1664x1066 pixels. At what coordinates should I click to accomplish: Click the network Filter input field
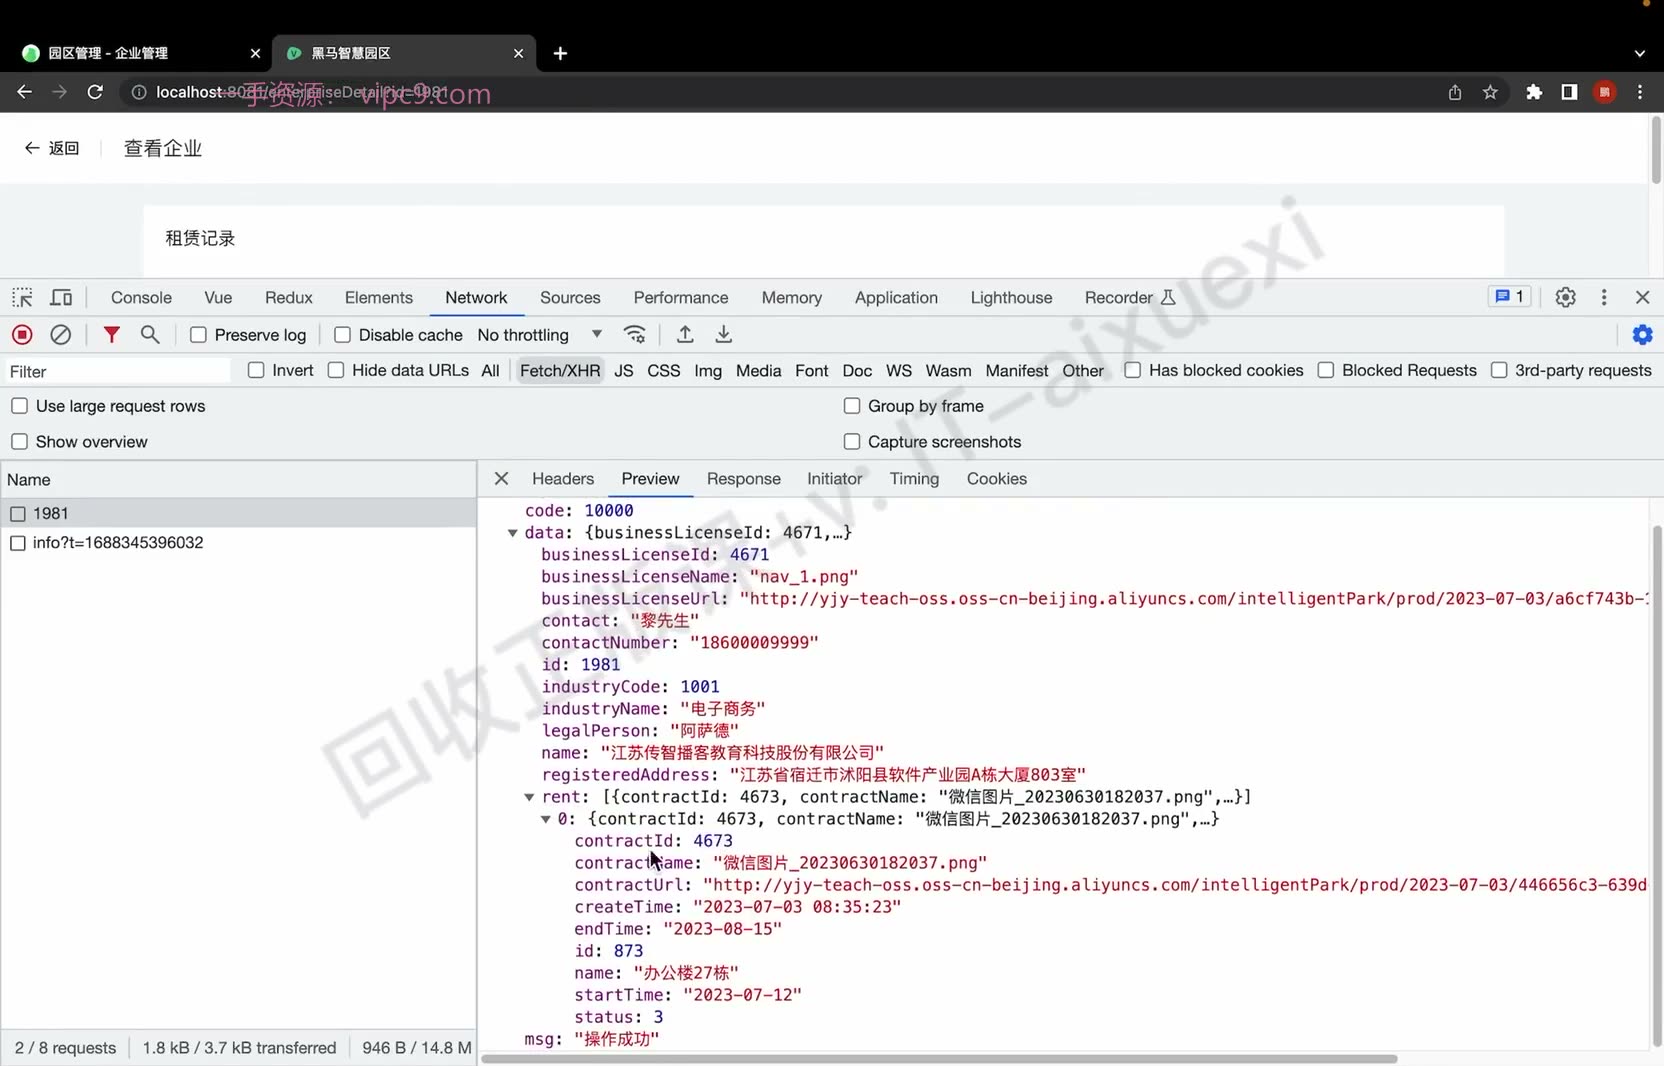pos(117,371)
